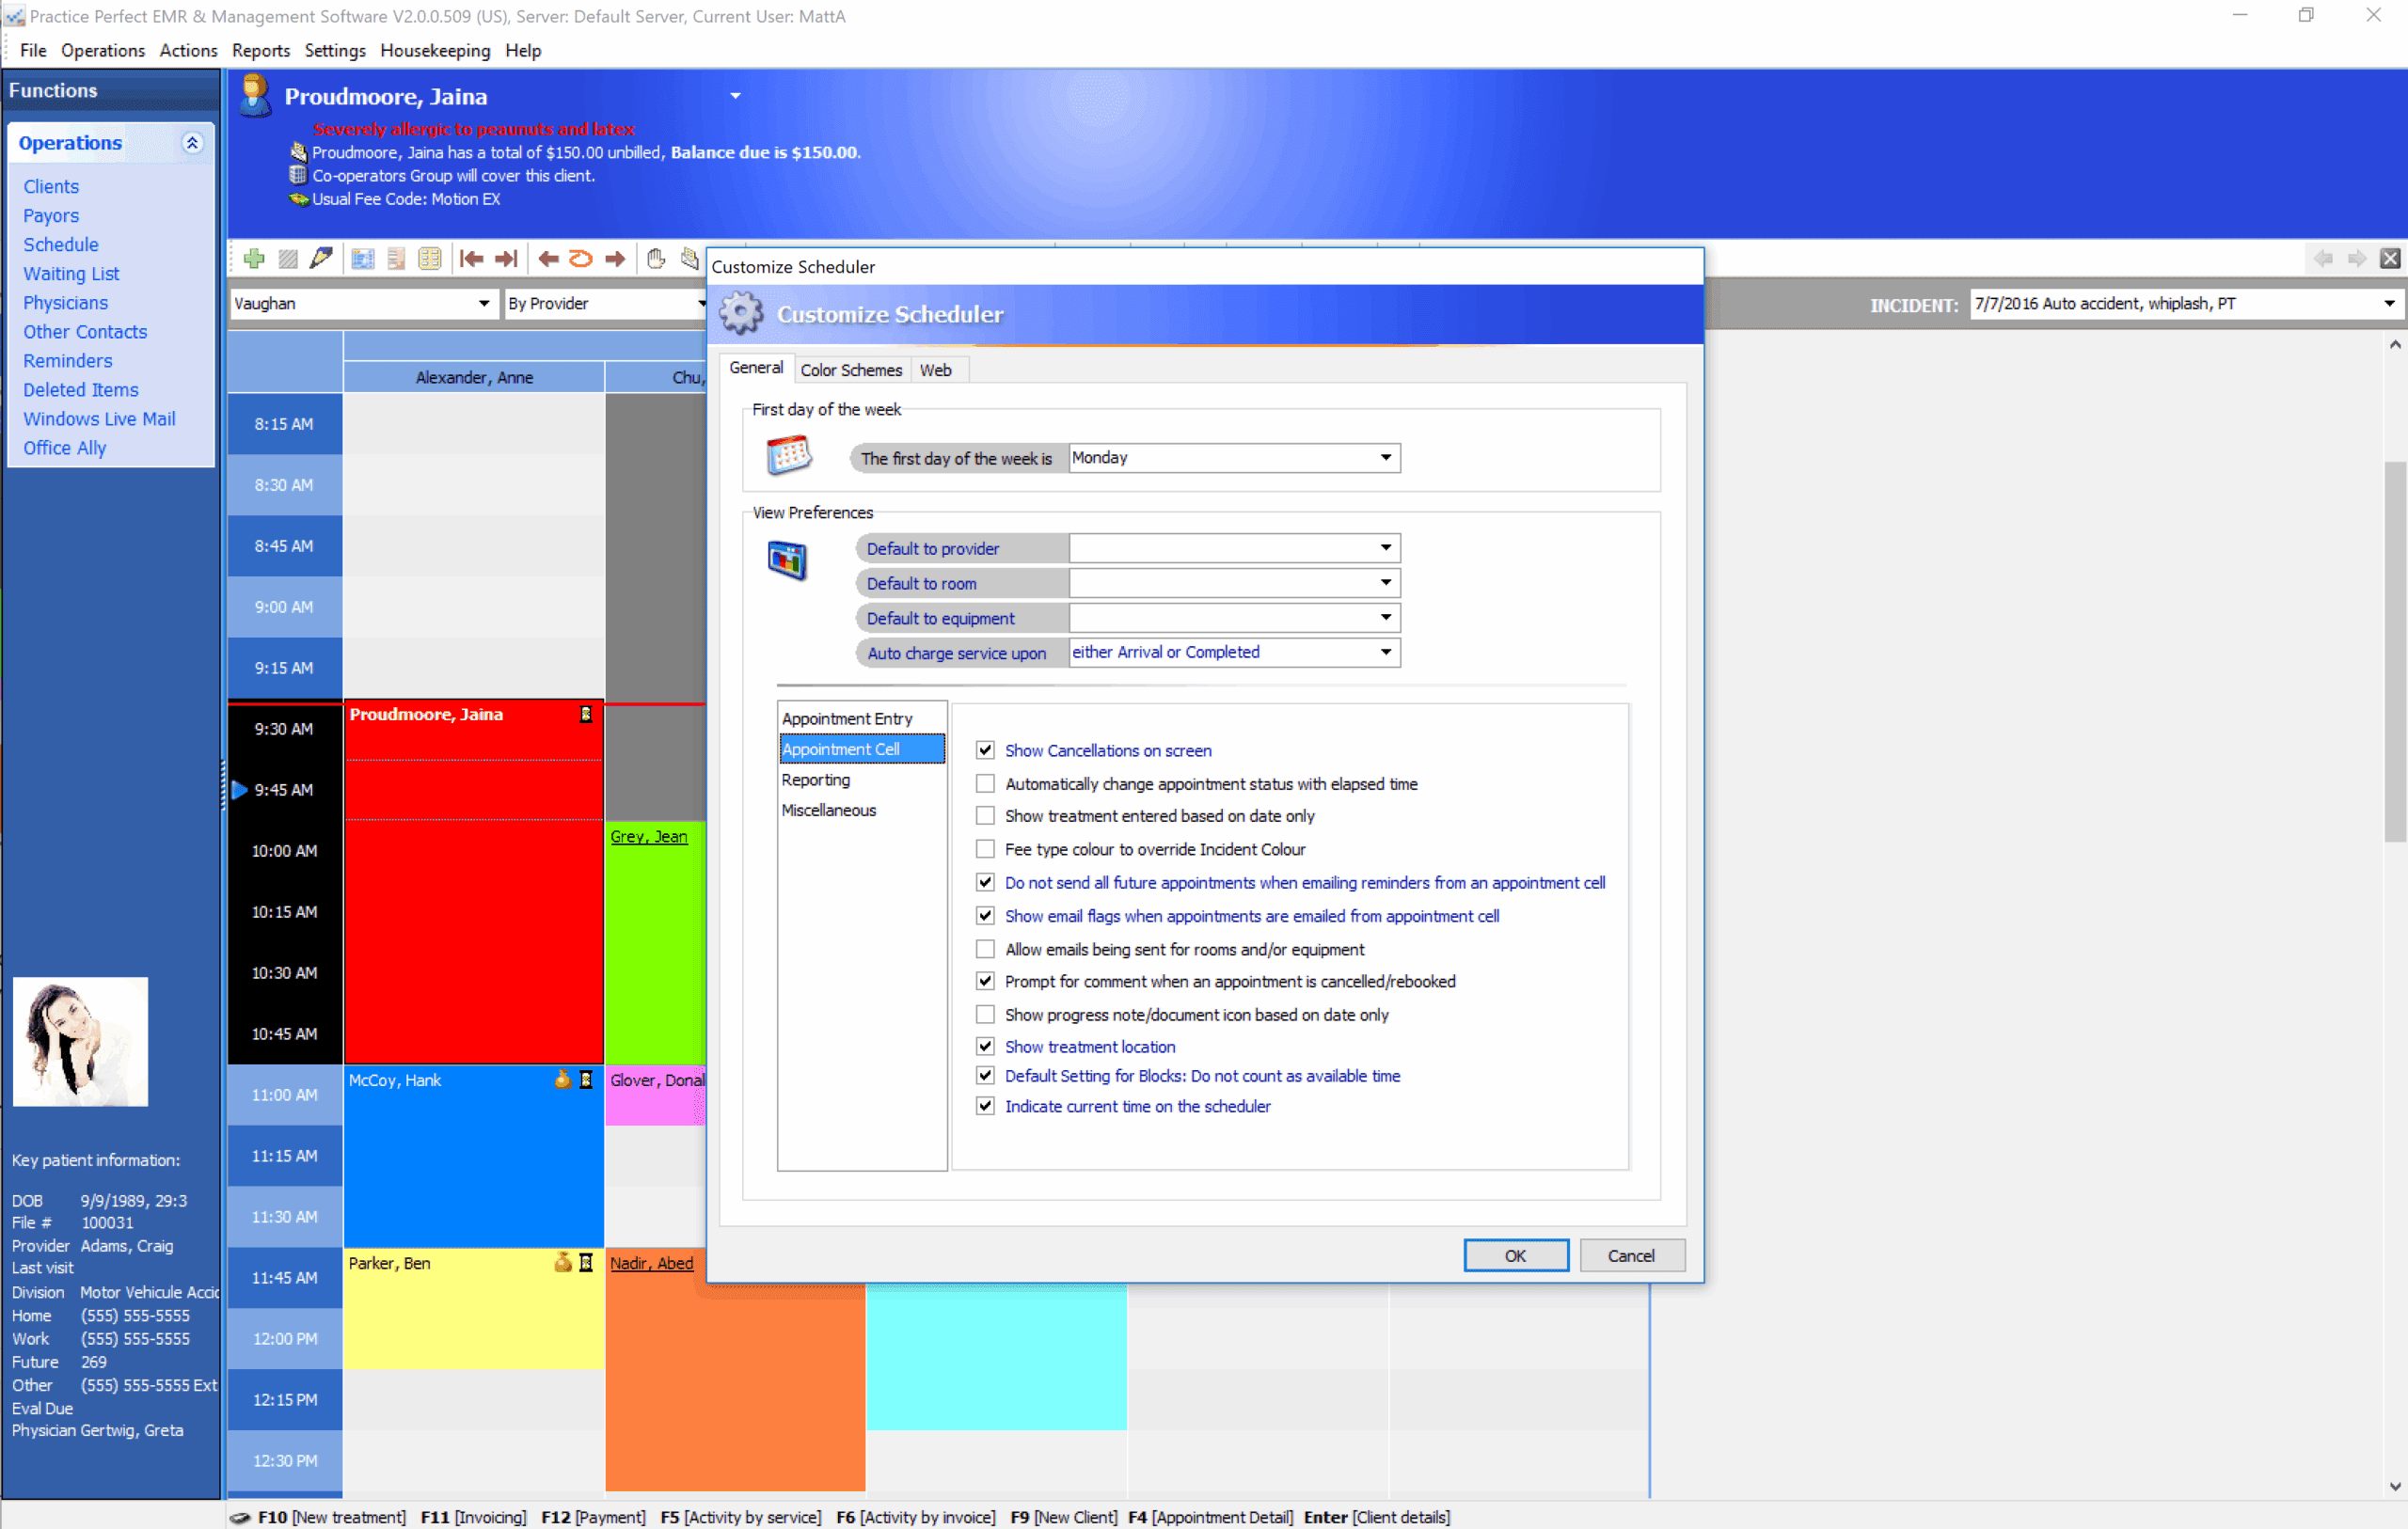
Task: Uncheck Show Cancellations on screen
Action: tap(985, 750)
